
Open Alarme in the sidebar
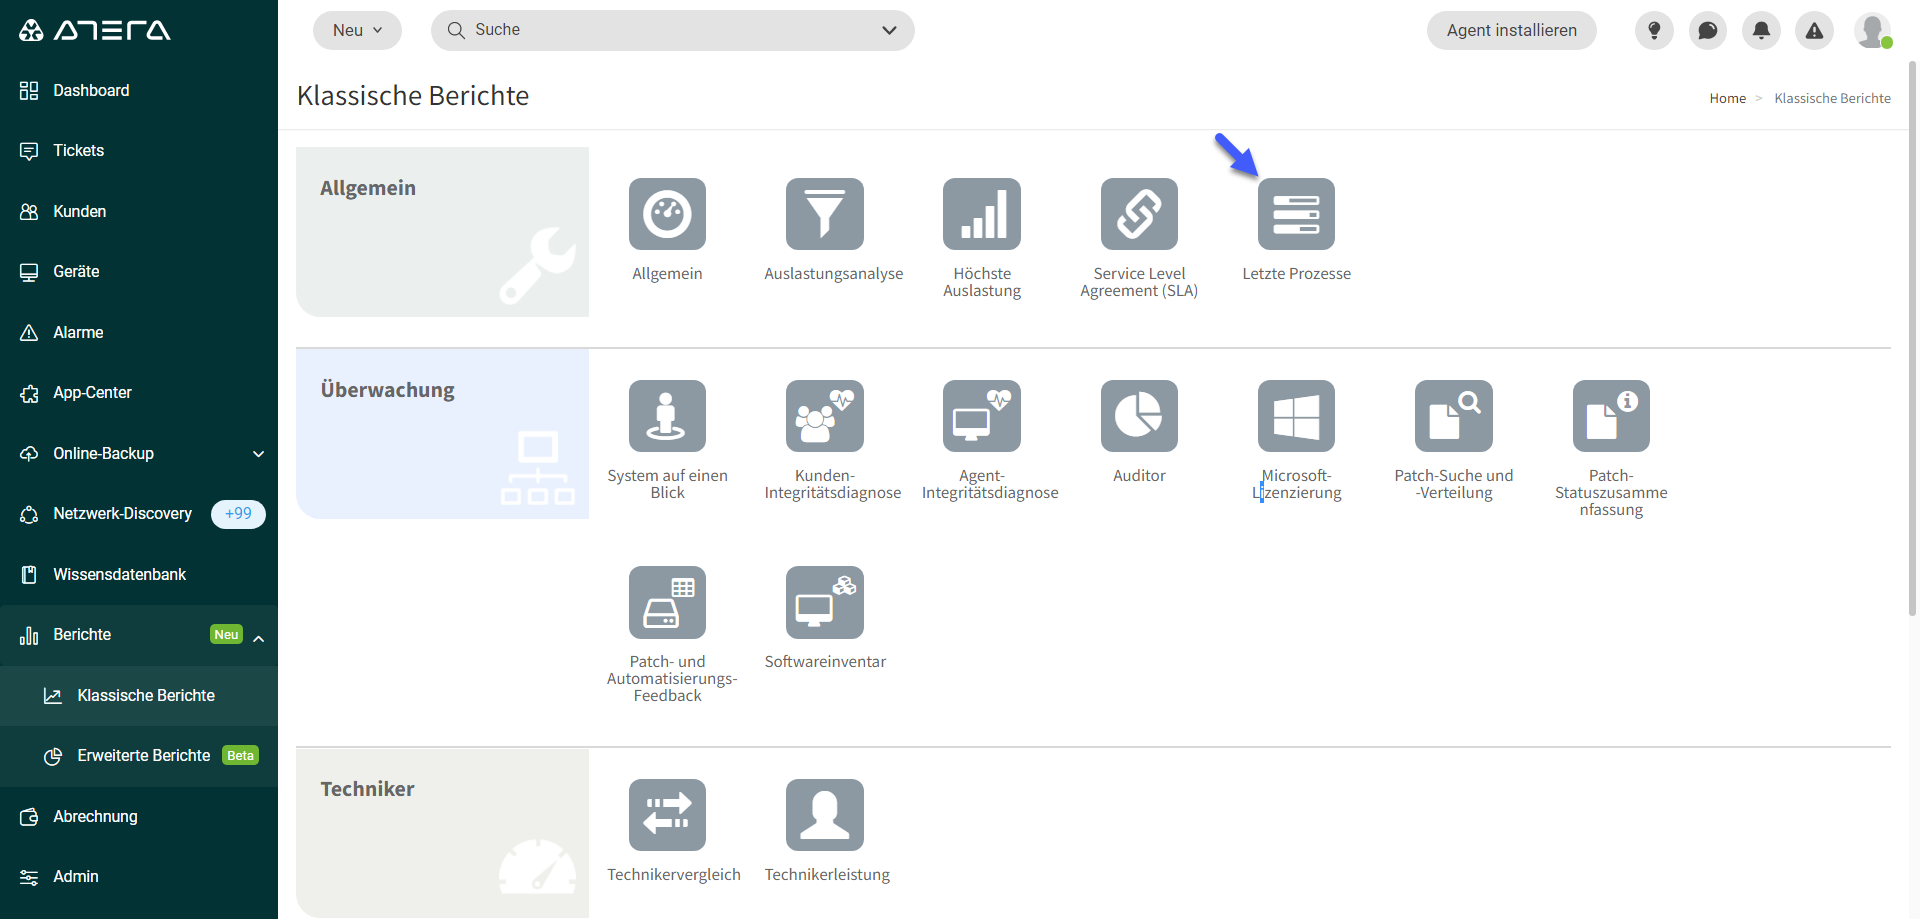(x=139, y=332)
